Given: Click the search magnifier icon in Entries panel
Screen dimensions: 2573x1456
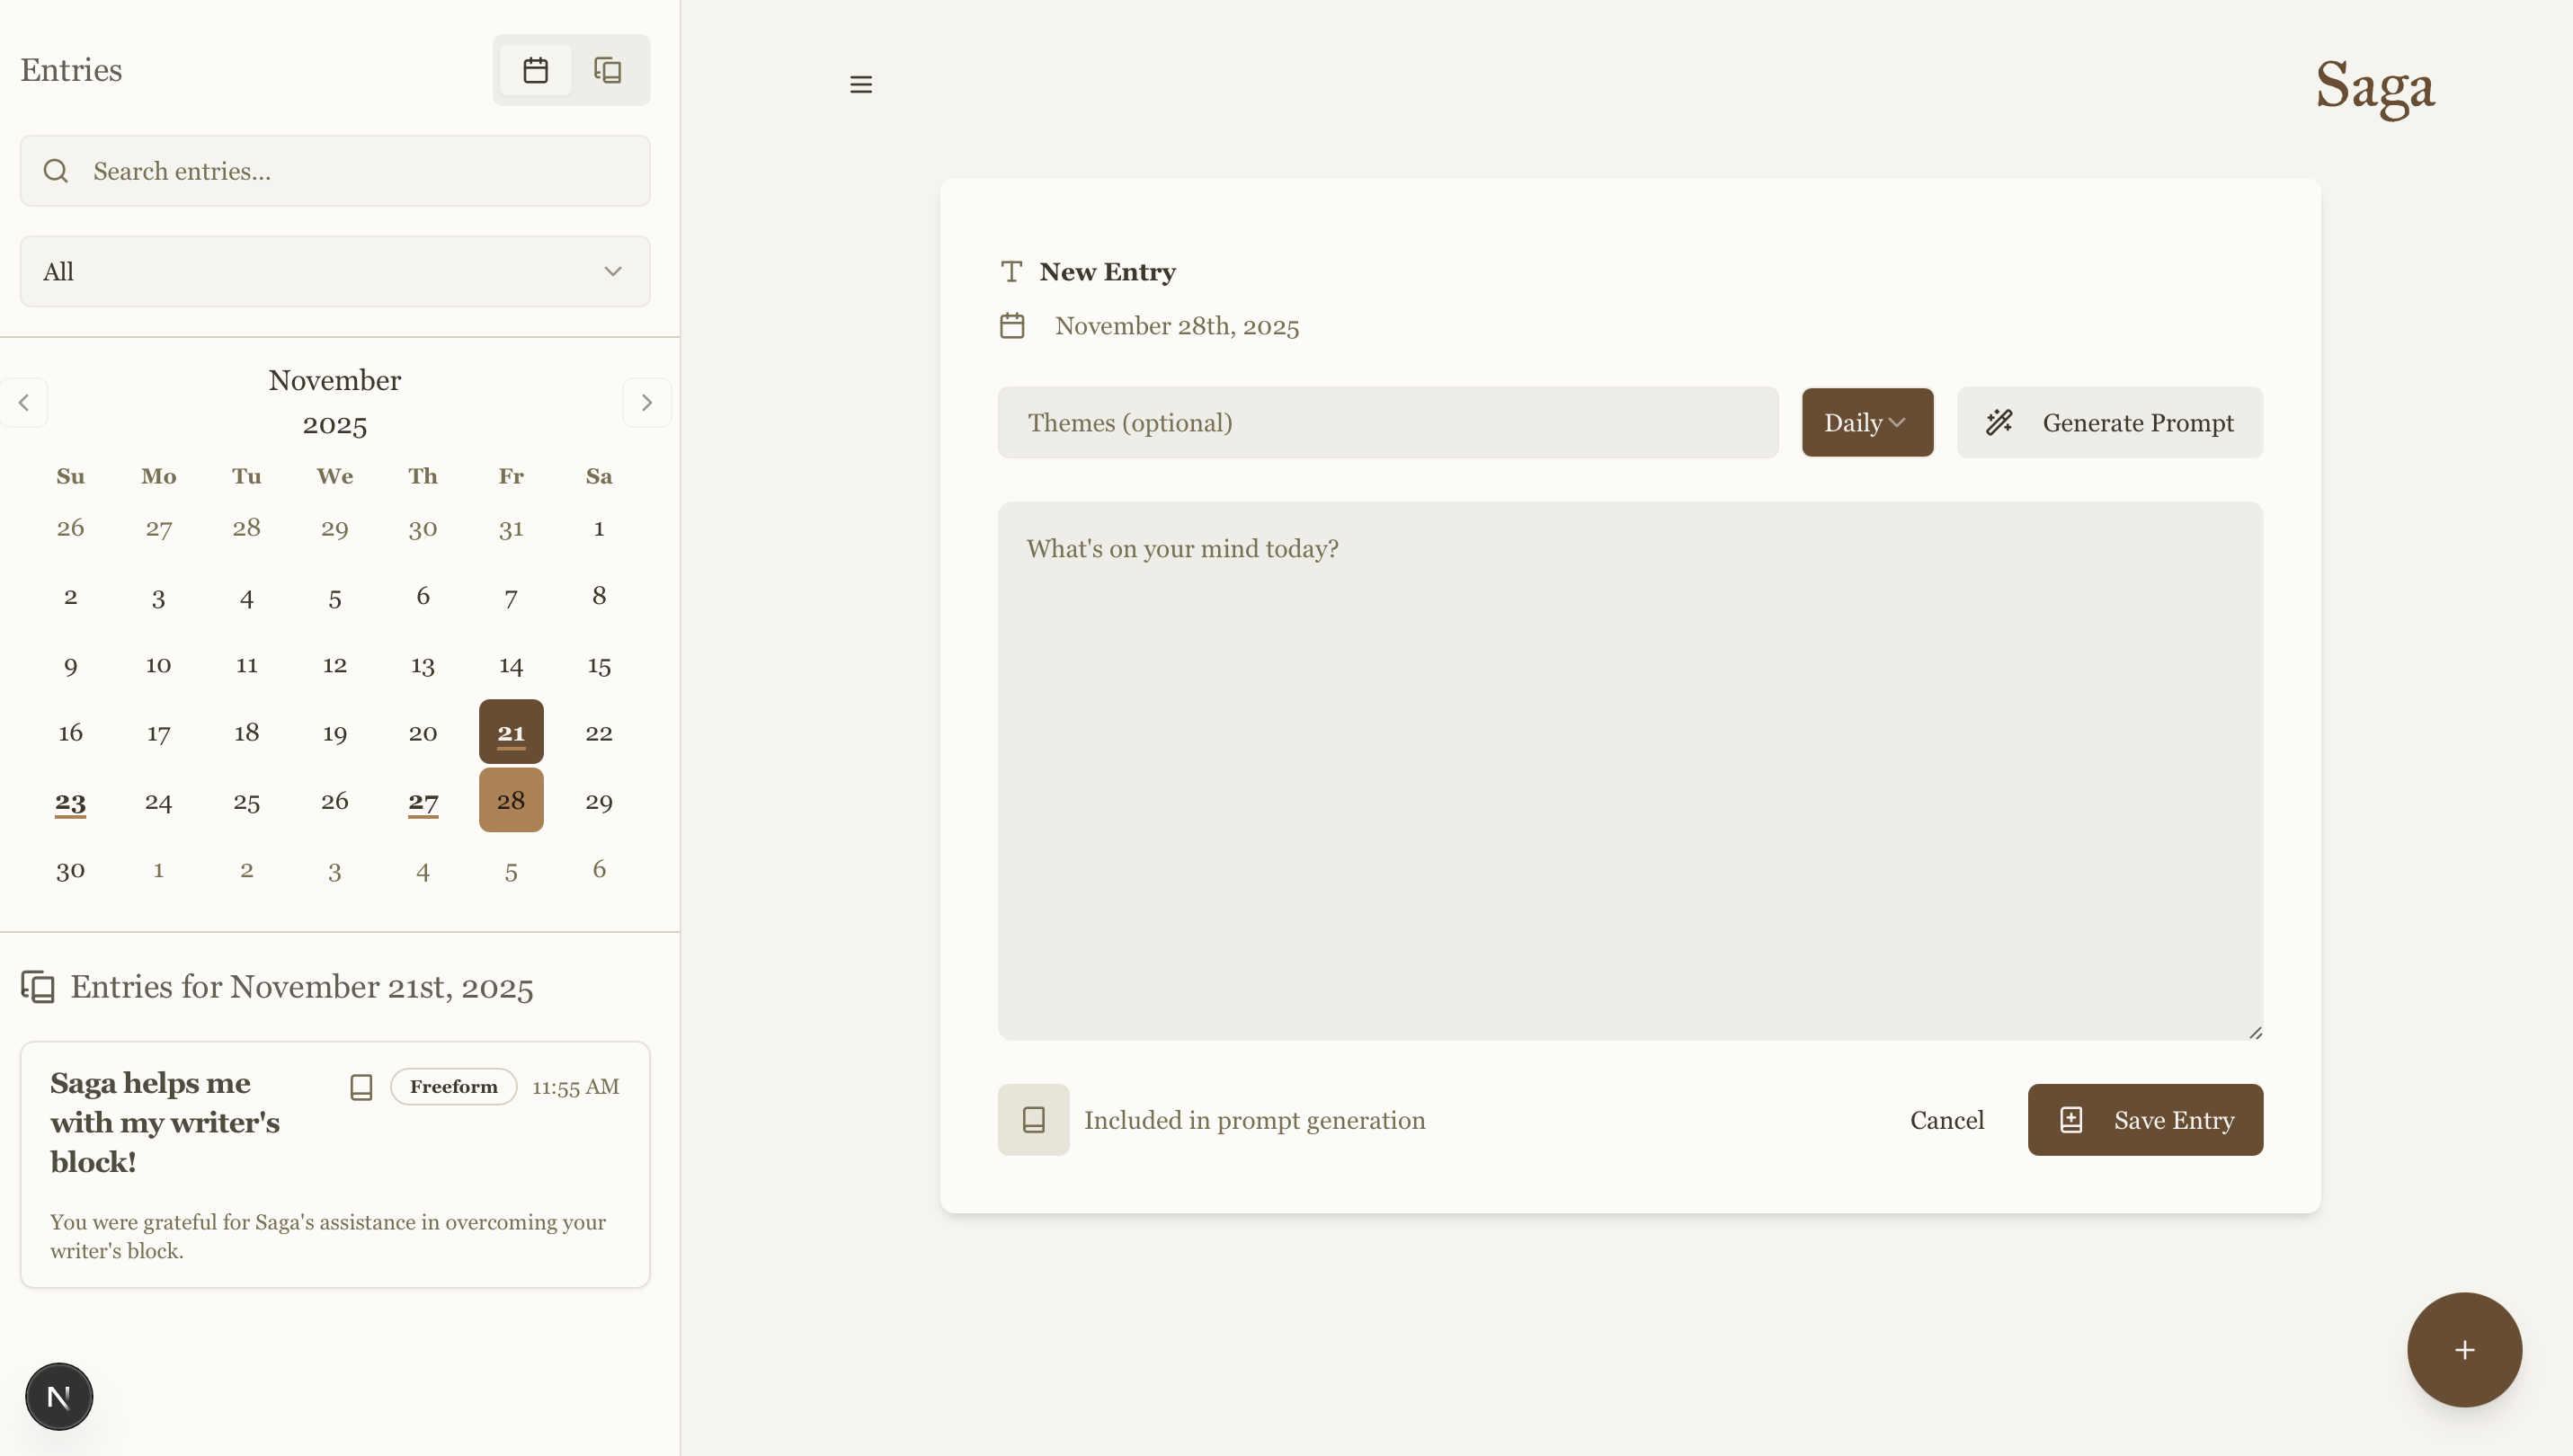Looking at the screenshot, I should click(x=56, y=171).
